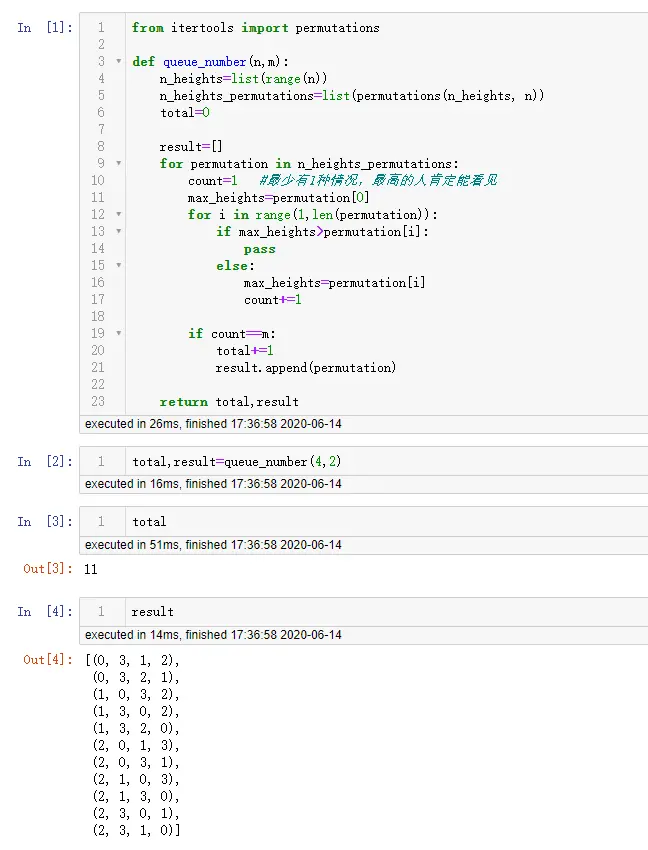
Task: Fold the if max_heights block at line 13
Action: 119,232
